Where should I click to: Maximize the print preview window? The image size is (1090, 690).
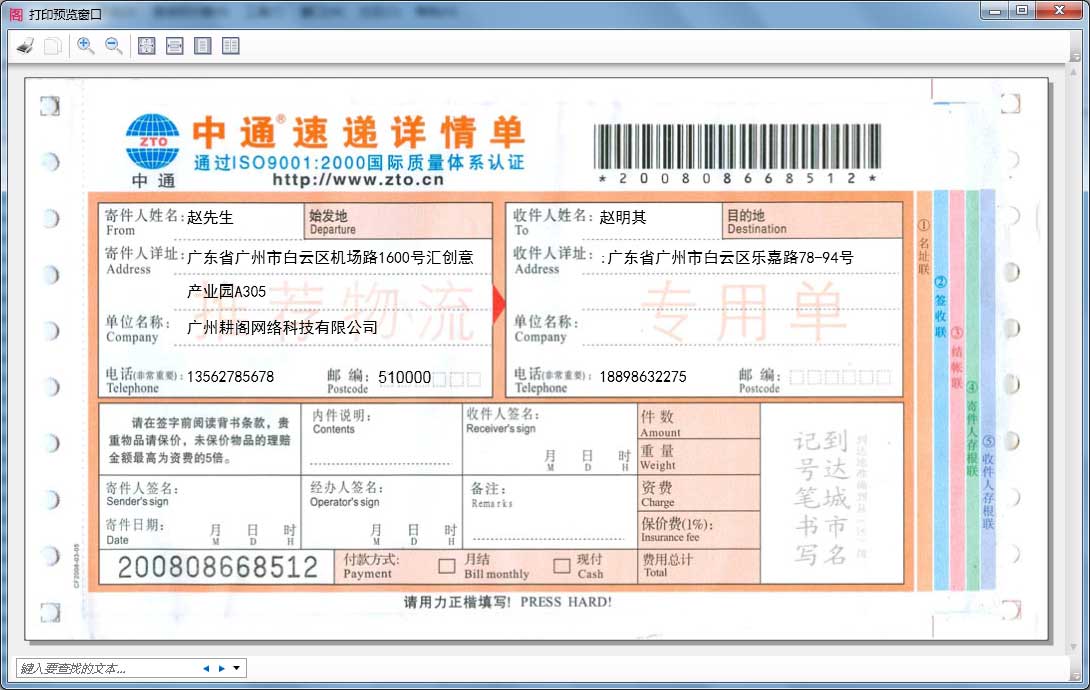click(1022, 10)
